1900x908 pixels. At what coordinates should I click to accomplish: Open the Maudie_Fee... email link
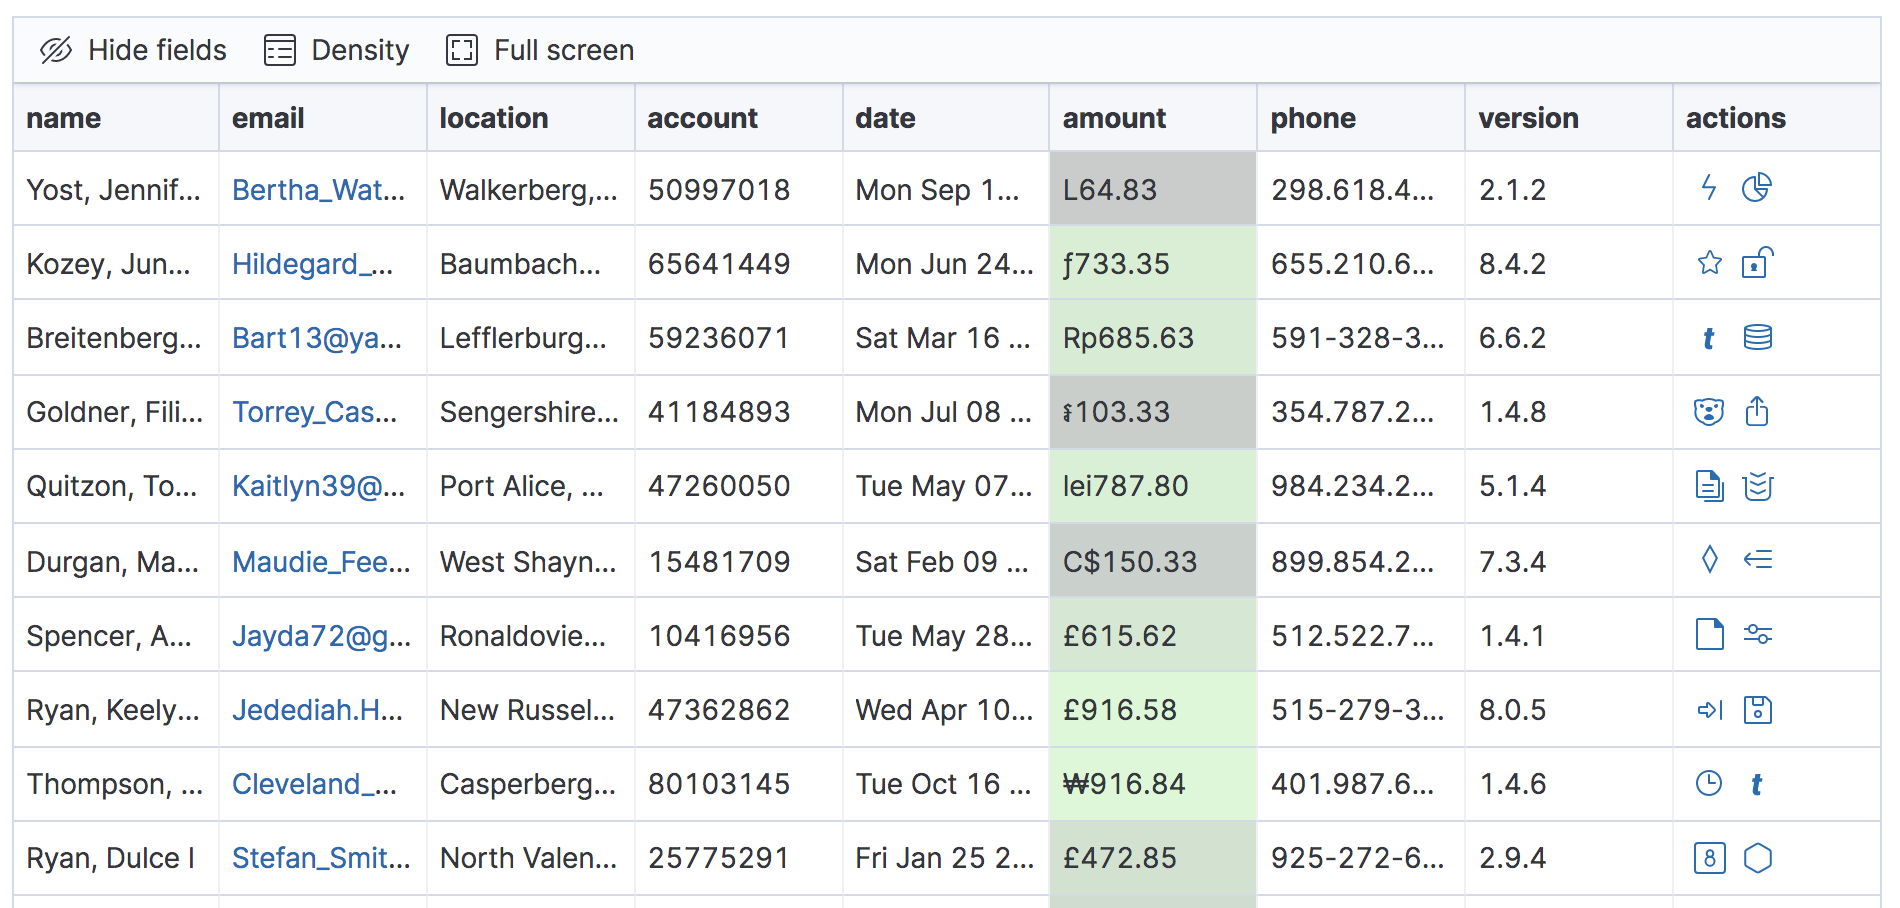(x=321, y=561)
